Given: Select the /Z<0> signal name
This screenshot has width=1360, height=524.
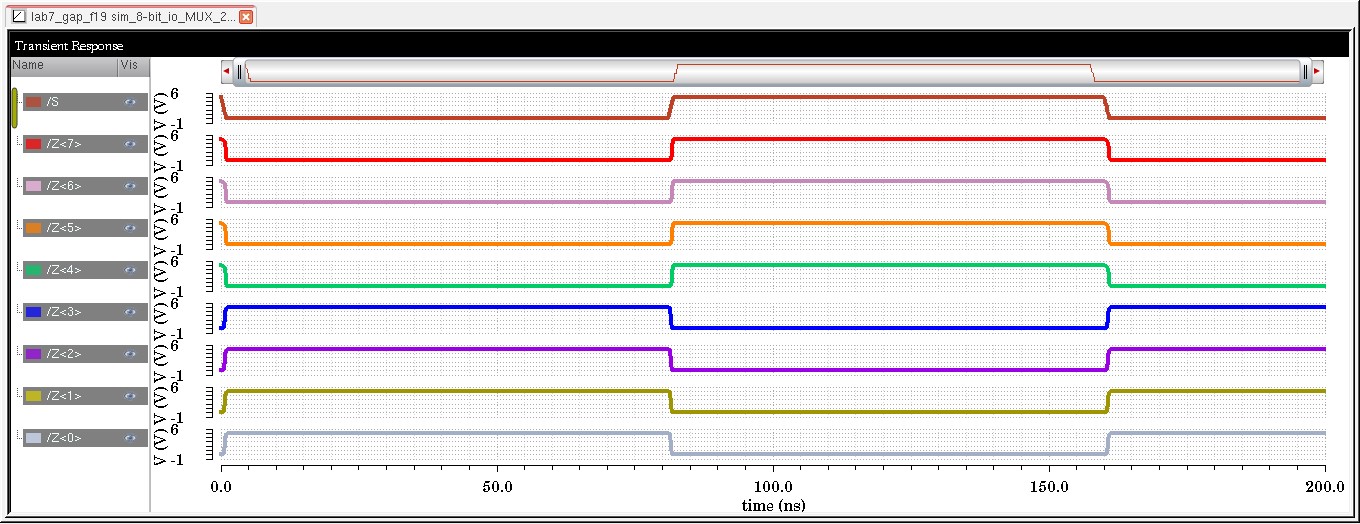Looking at the screenshot, I should (x=63, y=438).
